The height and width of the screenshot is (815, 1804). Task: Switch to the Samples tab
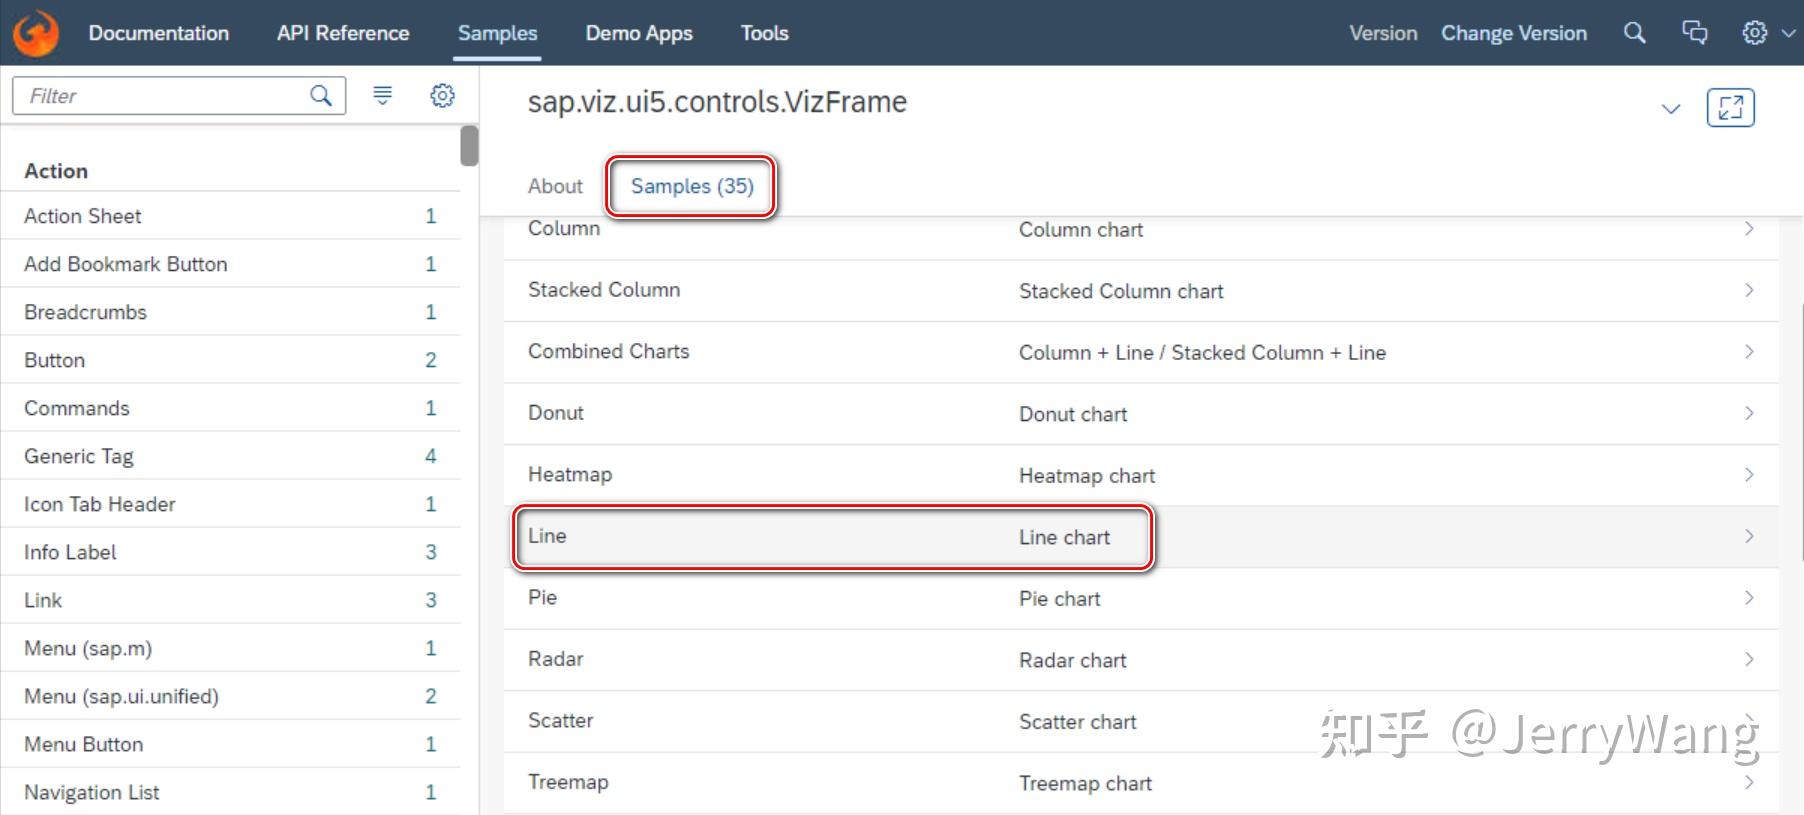click(x=689, y=186)
